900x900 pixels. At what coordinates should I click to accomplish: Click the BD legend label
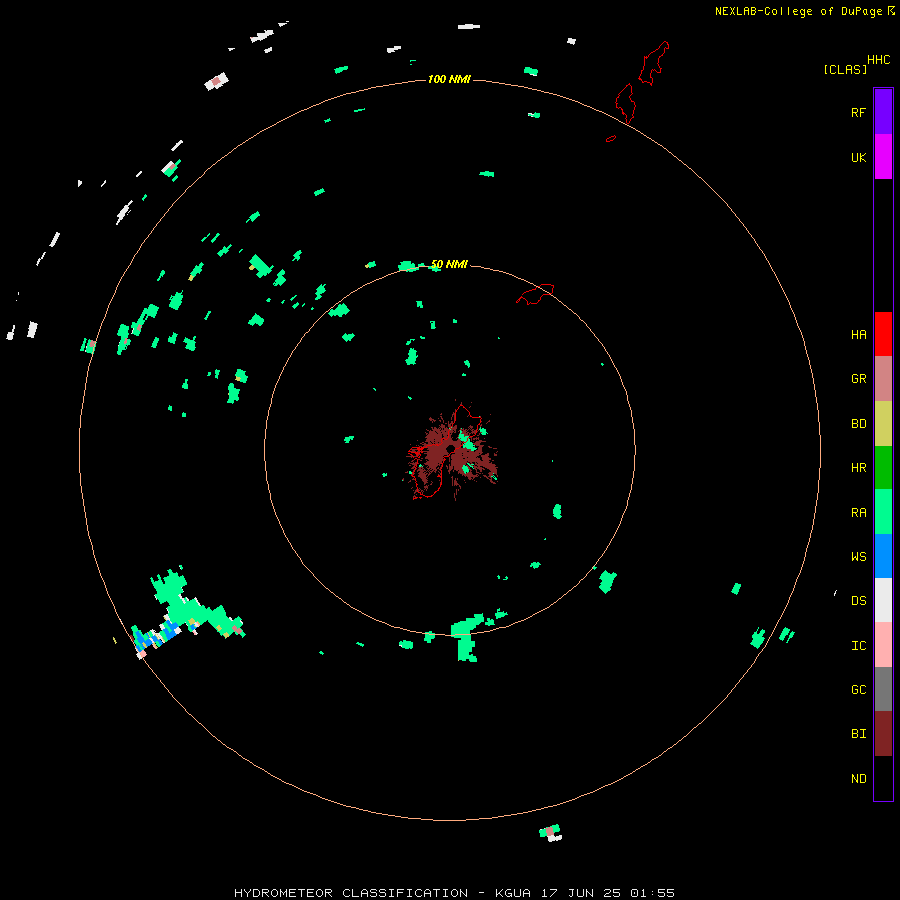(858, 424)
